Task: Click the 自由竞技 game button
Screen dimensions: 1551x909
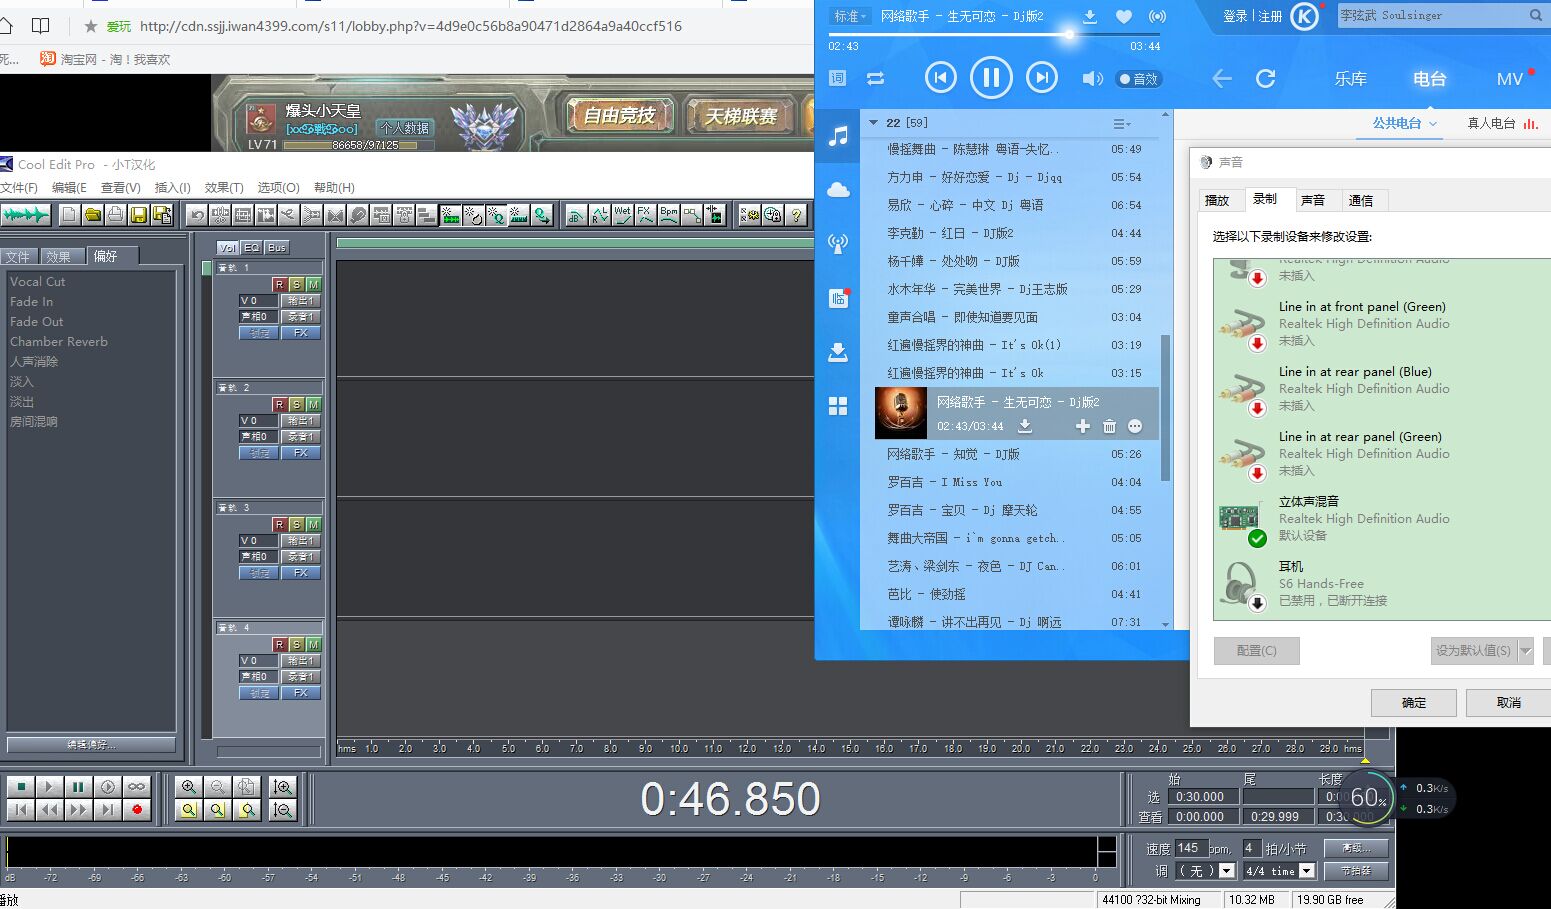Action: click(x=619, y=116)
